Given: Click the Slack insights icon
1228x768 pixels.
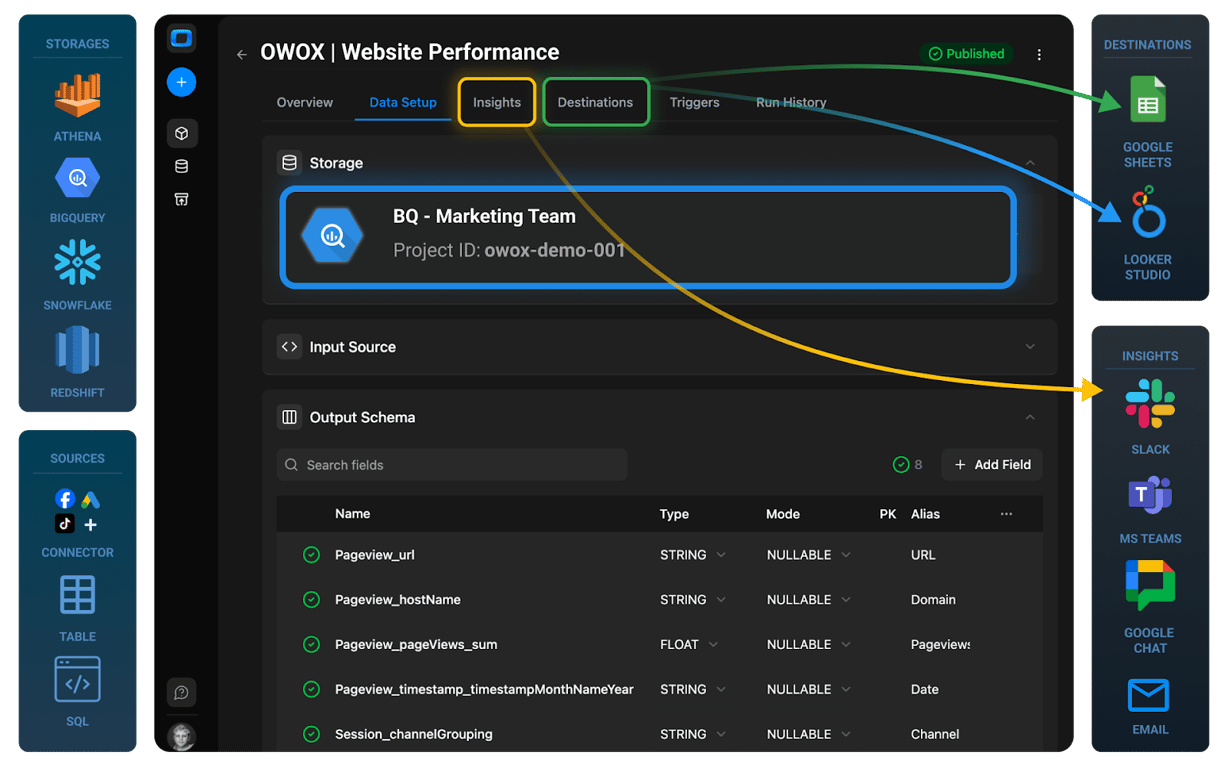Looking at the screenshot, I should tap(1150, 404).
